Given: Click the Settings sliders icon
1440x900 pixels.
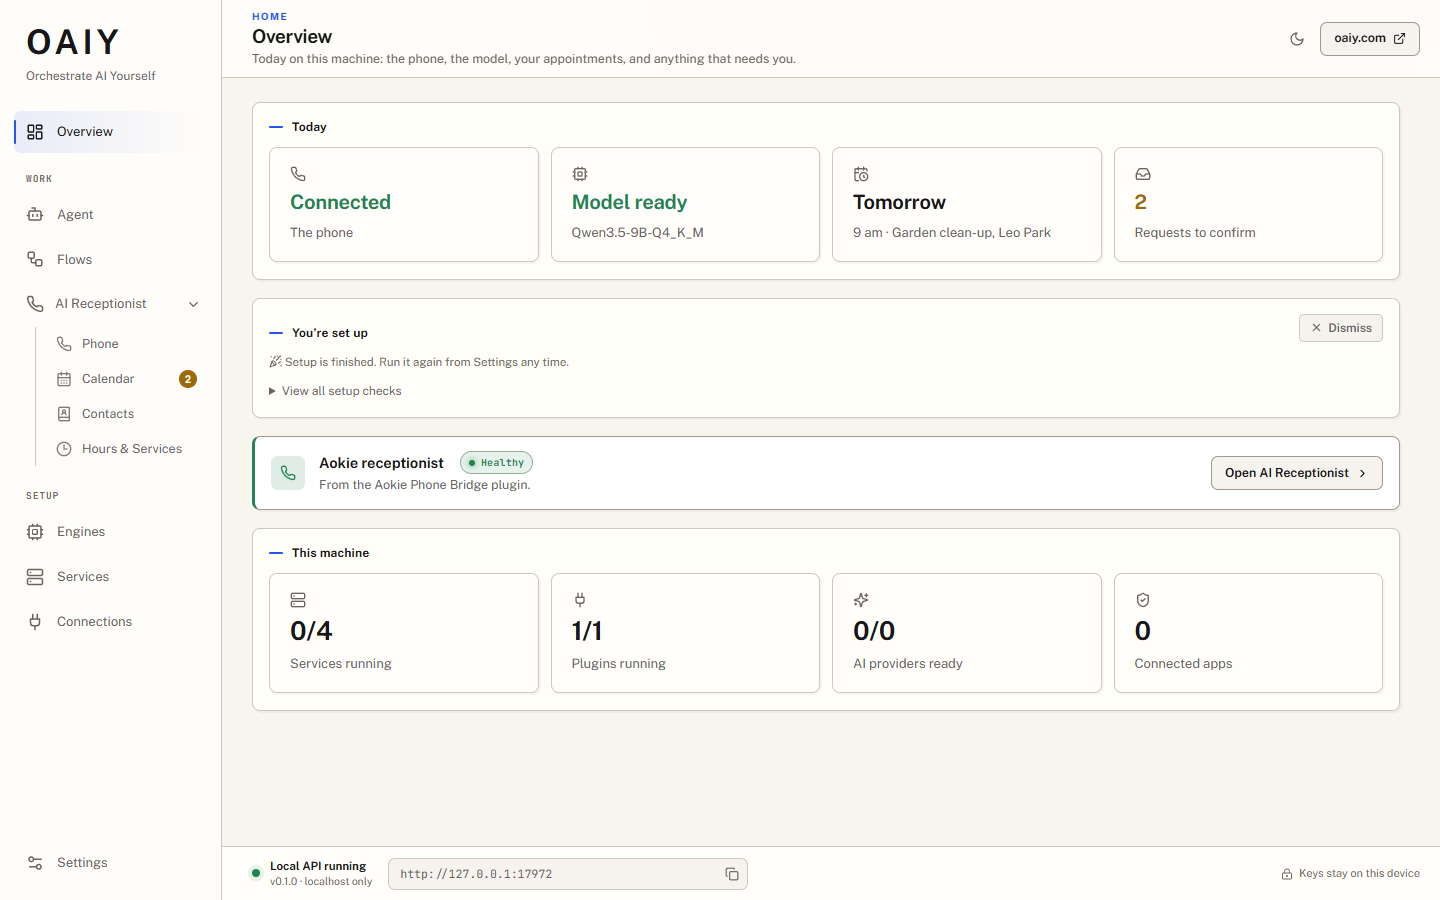Looking at the screenshot, I should [35, 863].
